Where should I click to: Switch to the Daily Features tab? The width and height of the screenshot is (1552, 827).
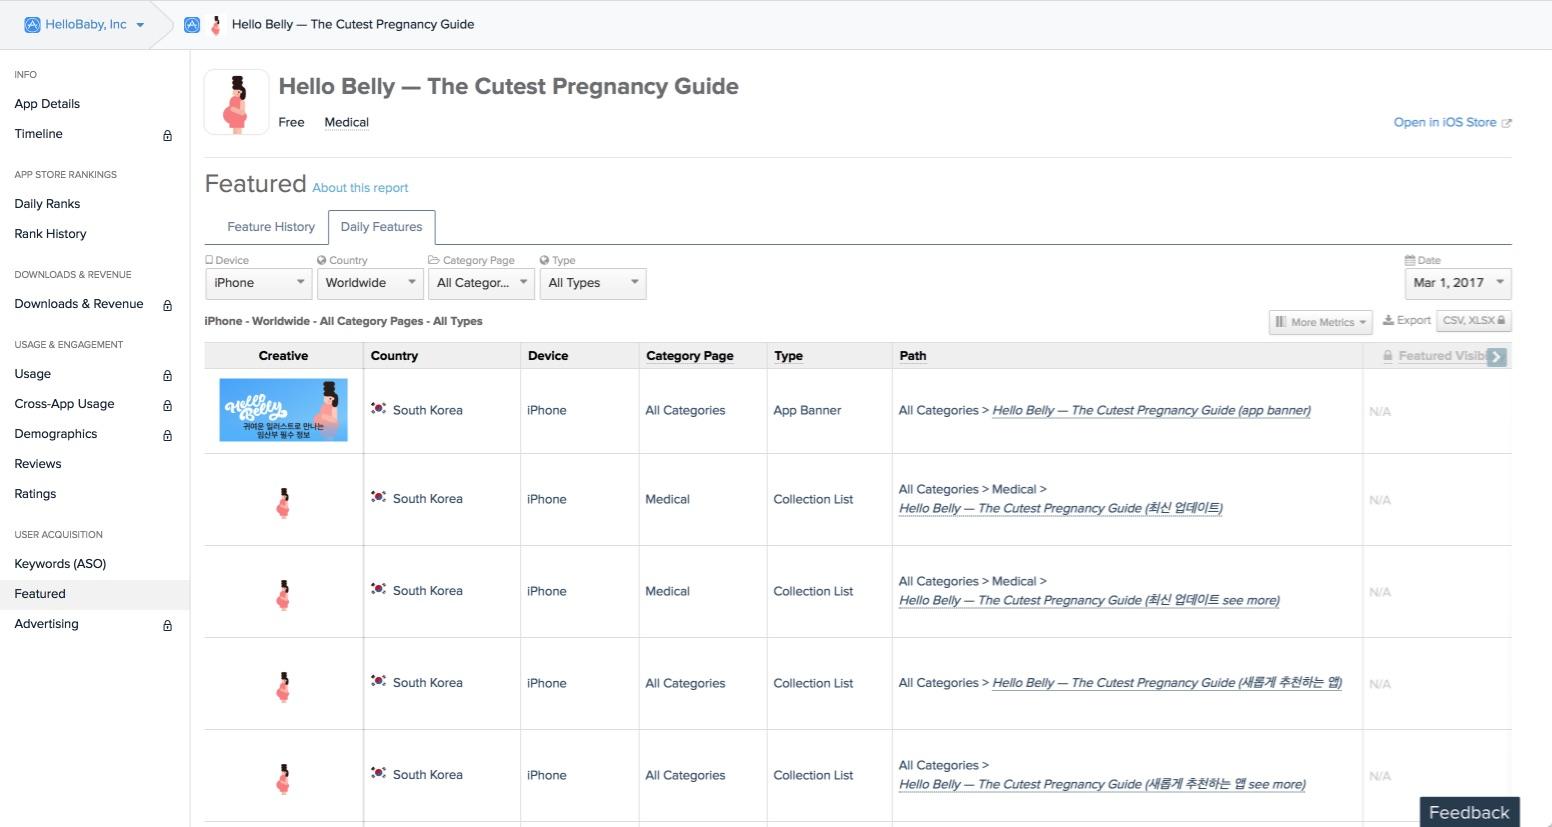coord(381,227)
